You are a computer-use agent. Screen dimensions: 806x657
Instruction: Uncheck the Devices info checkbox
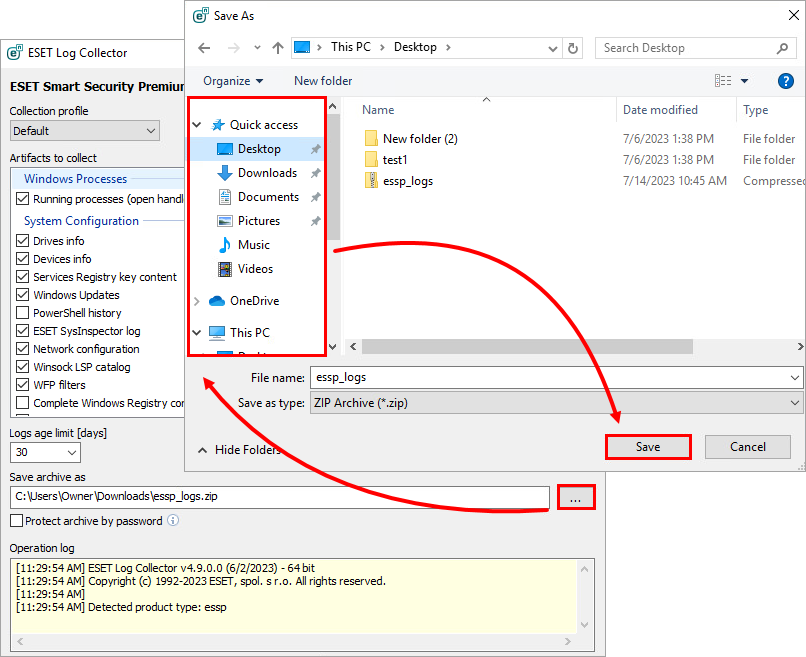23,259
